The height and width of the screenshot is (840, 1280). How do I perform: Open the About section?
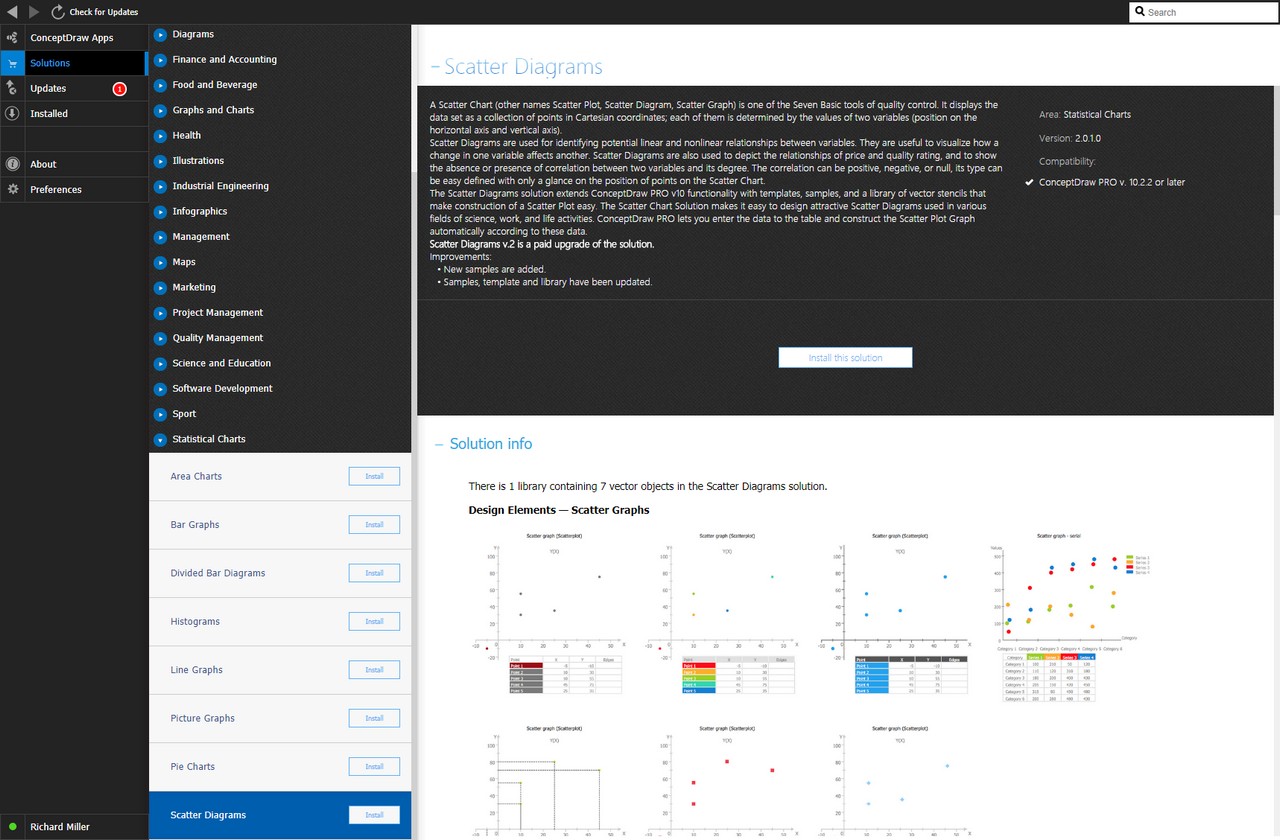coord(74,164)
